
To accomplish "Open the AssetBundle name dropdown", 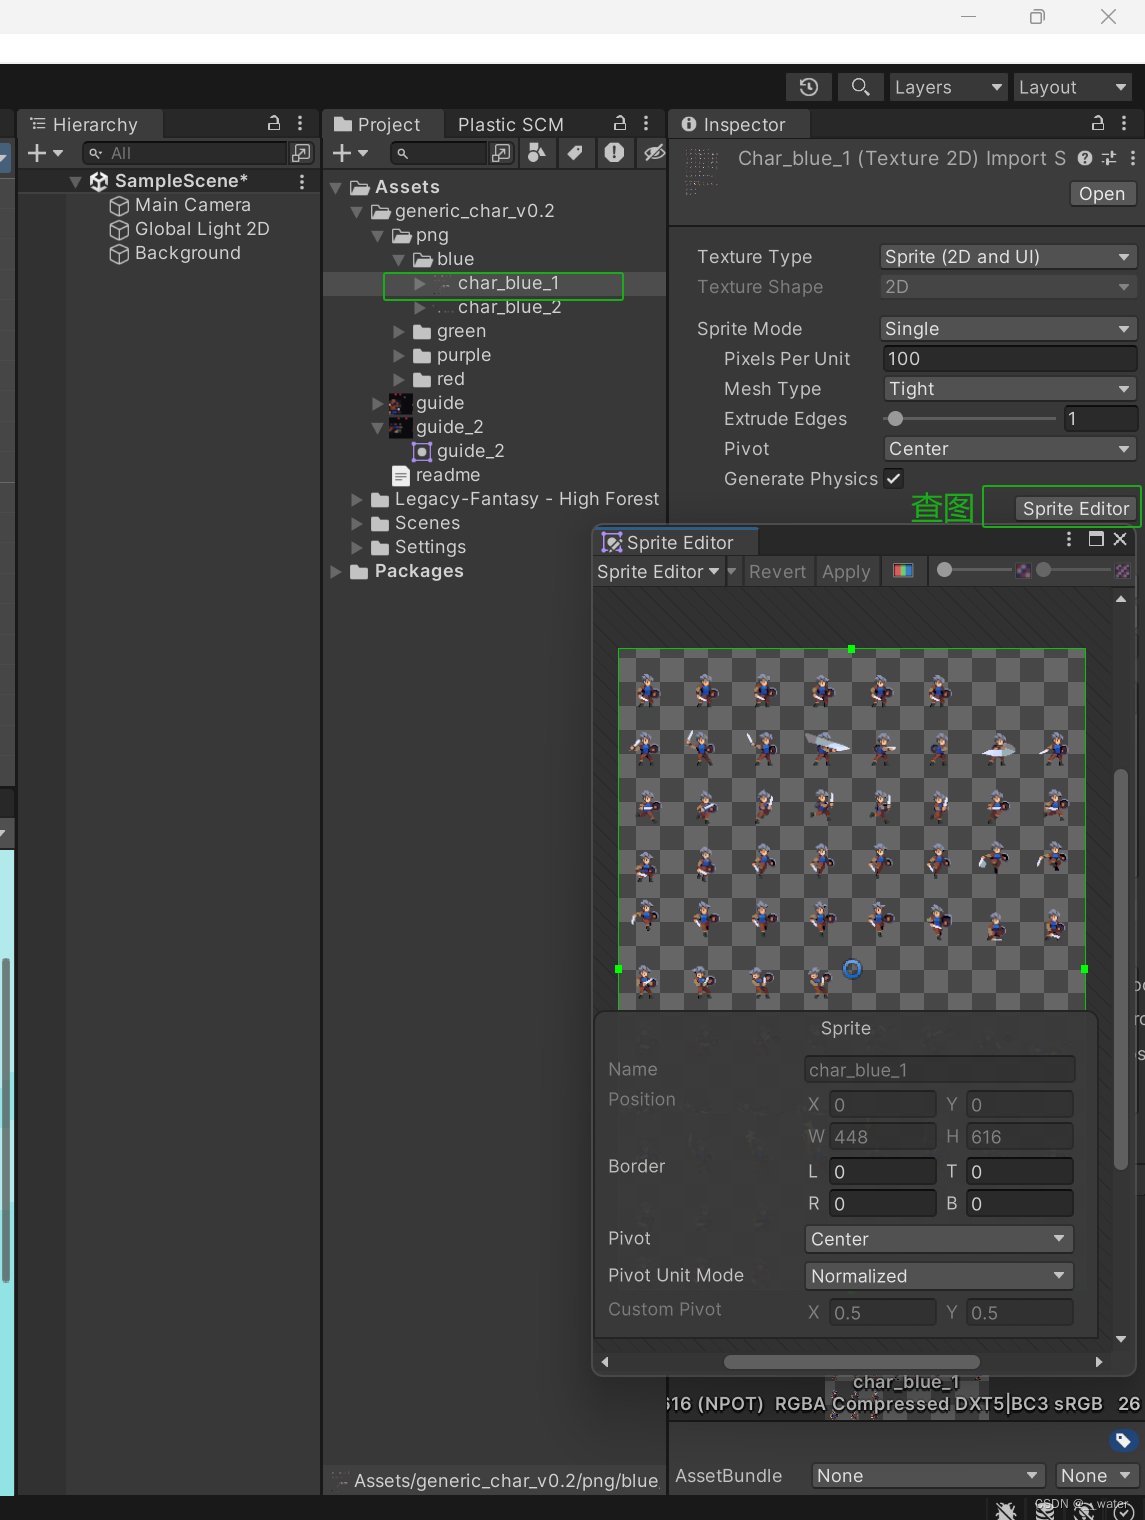I will point(928,1476).
